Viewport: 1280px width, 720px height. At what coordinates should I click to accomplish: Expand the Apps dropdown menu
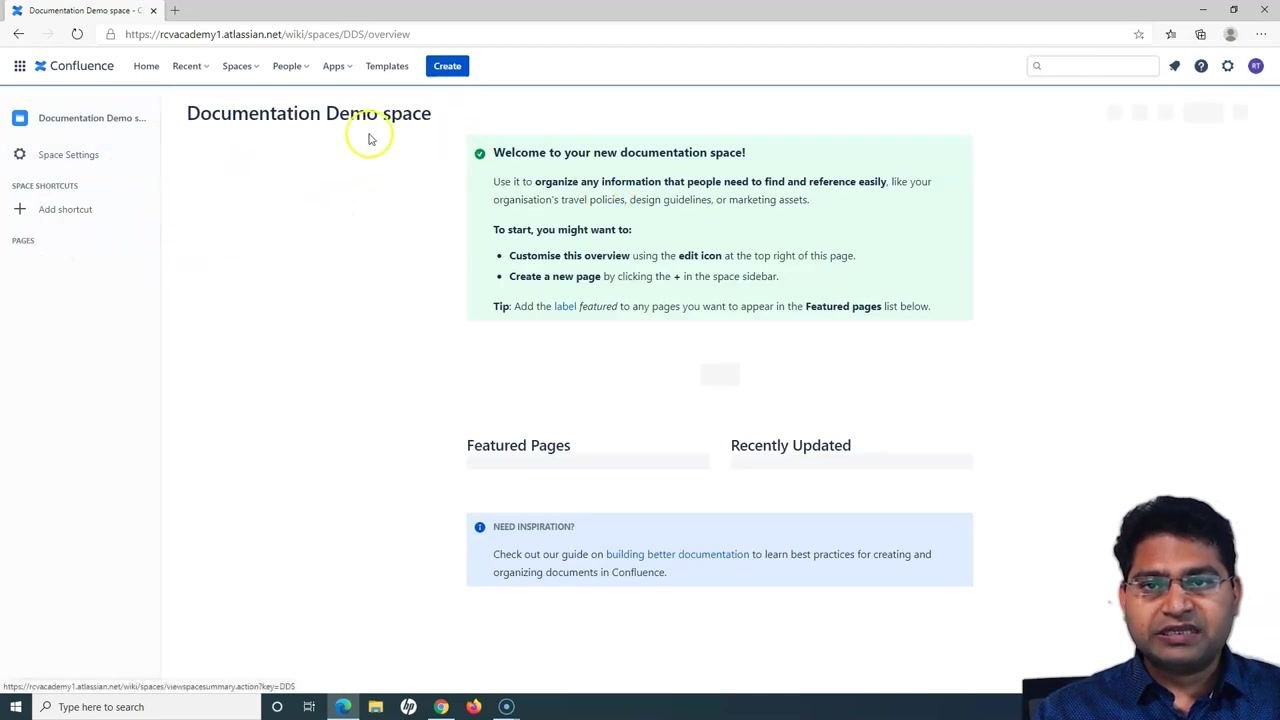(x=337, y=66)
